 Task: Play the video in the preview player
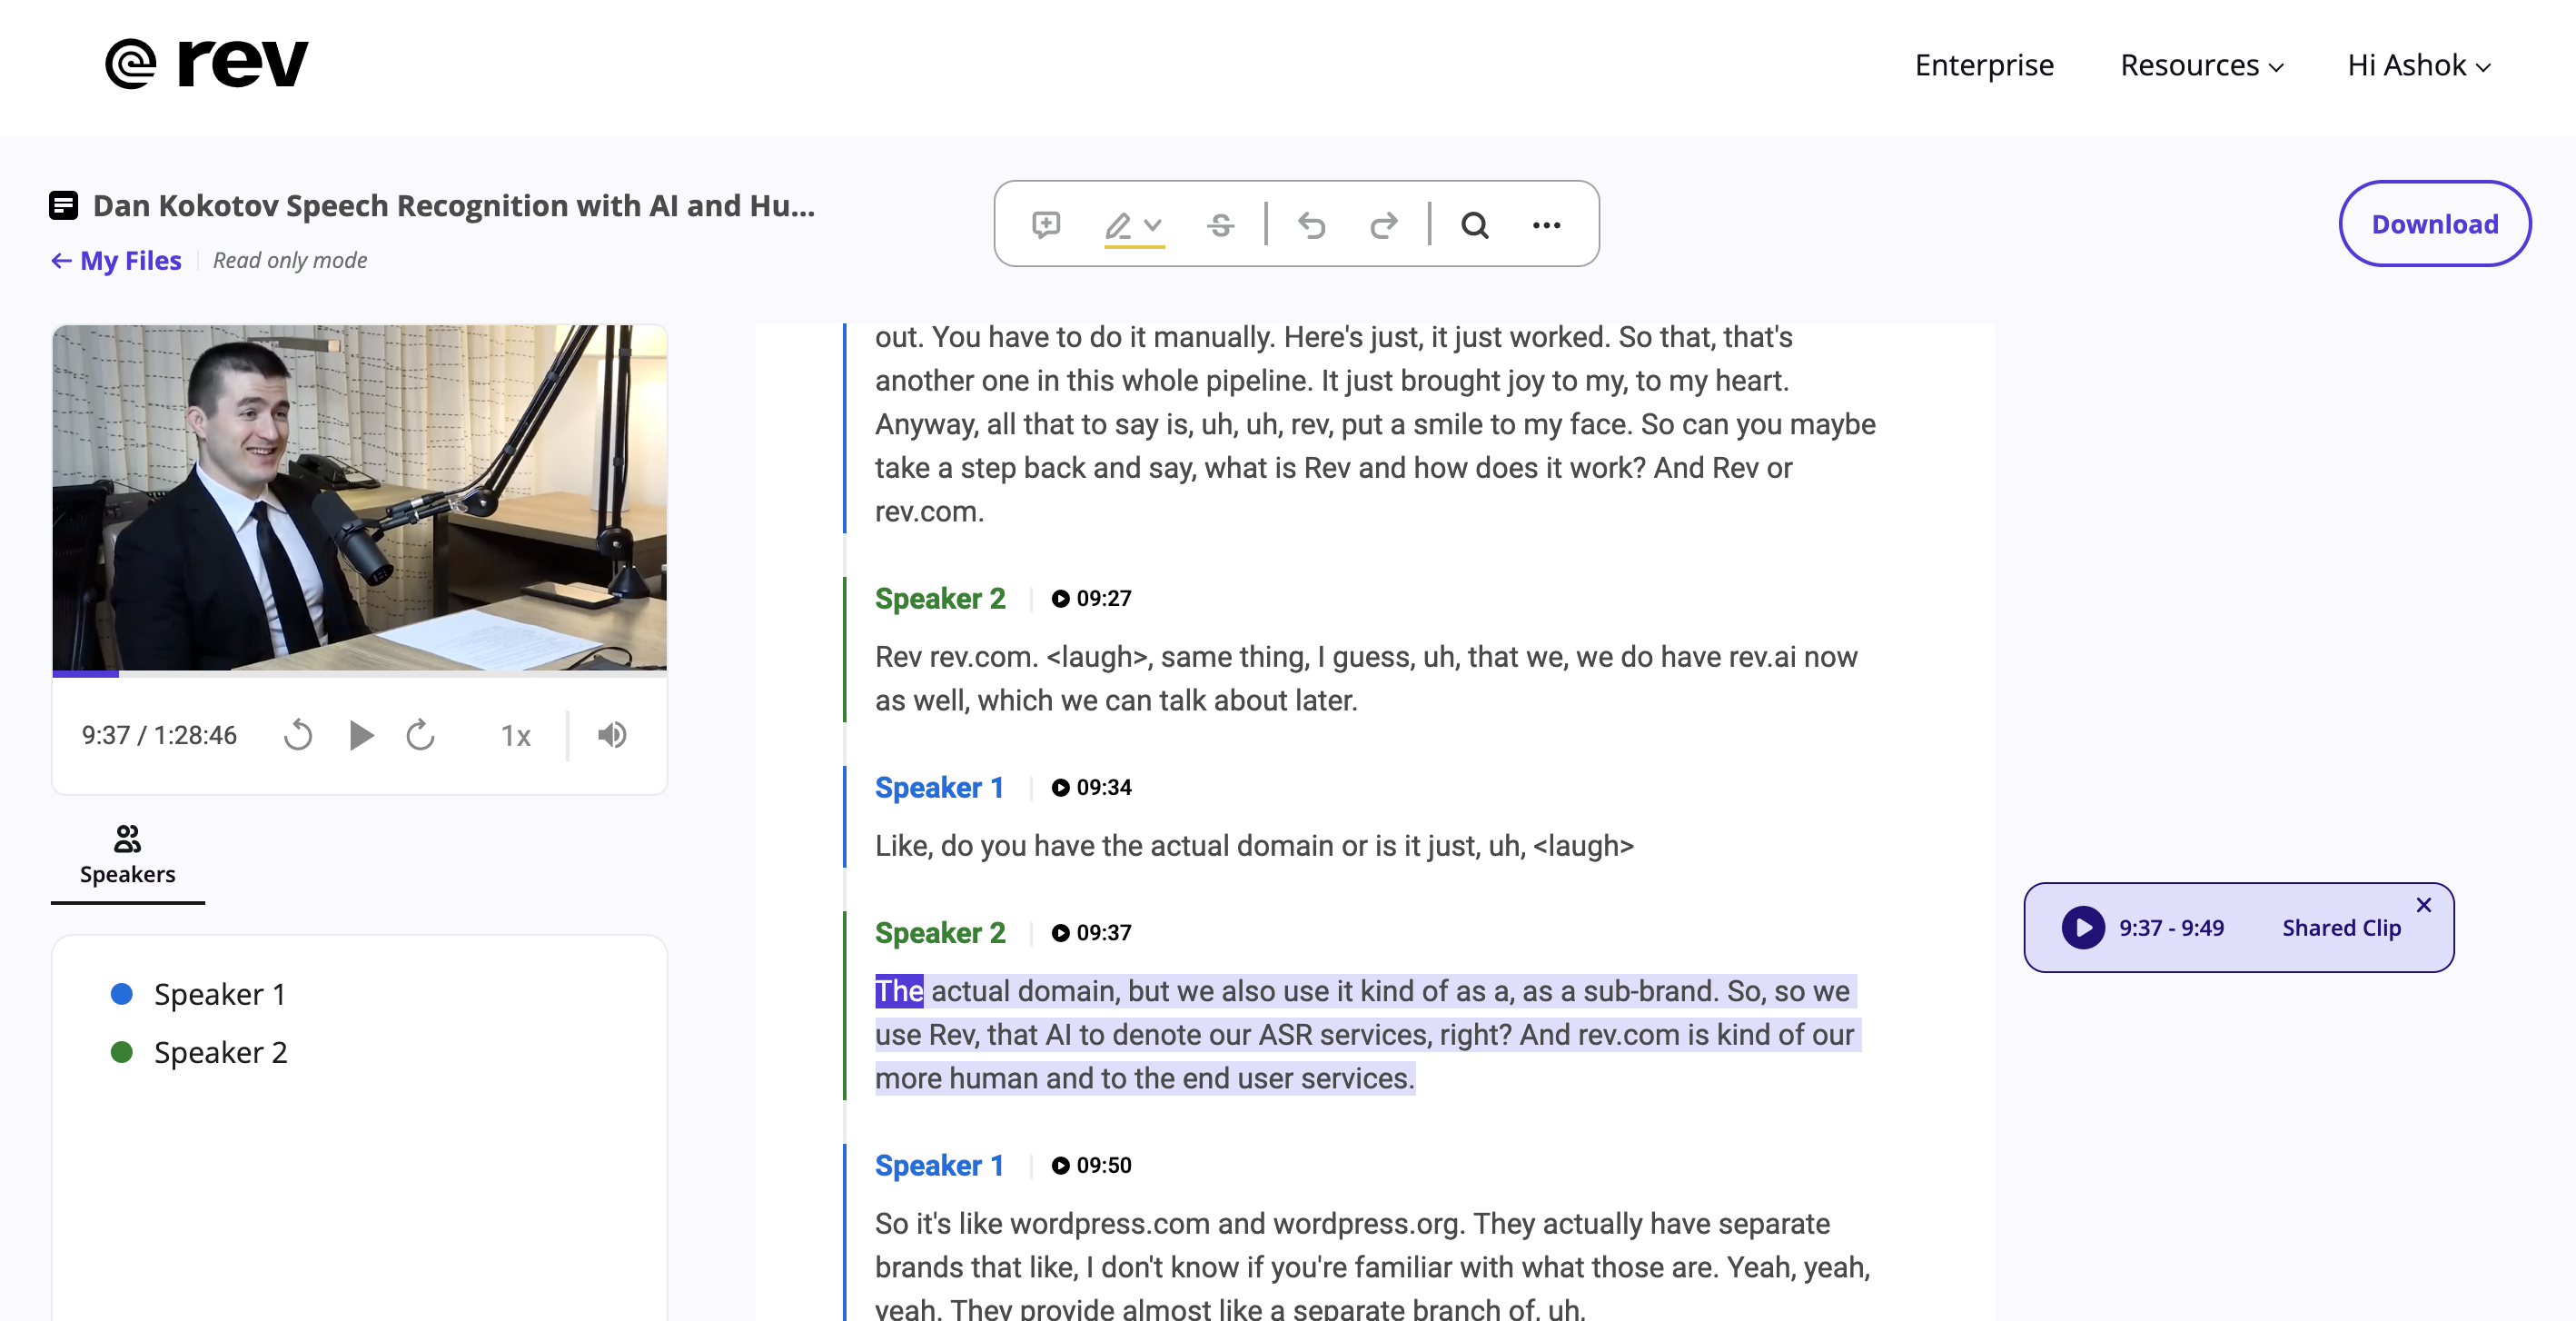(x=361, y=735)
